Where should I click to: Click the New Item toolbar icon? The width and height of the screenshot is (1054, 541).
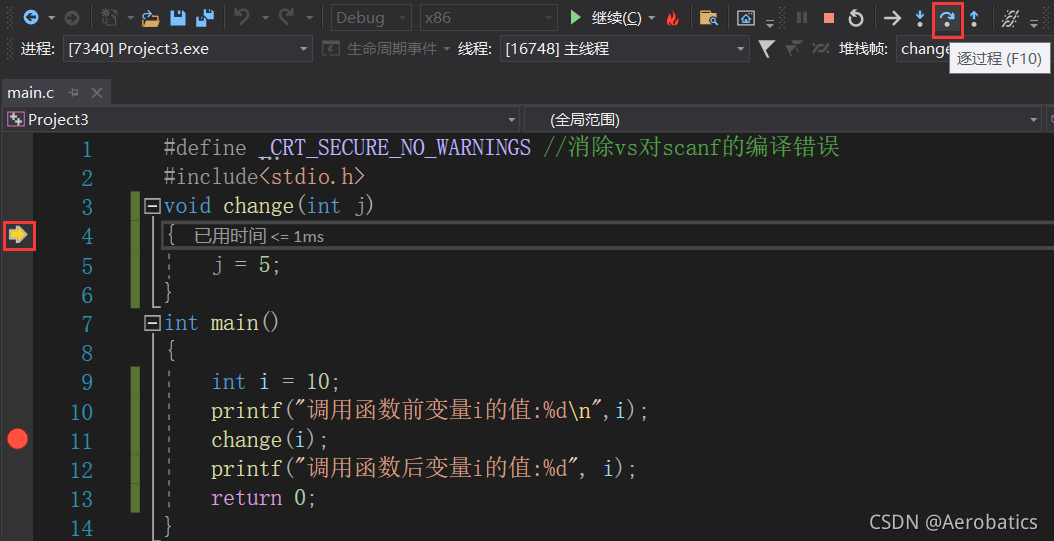pos(111,17)
